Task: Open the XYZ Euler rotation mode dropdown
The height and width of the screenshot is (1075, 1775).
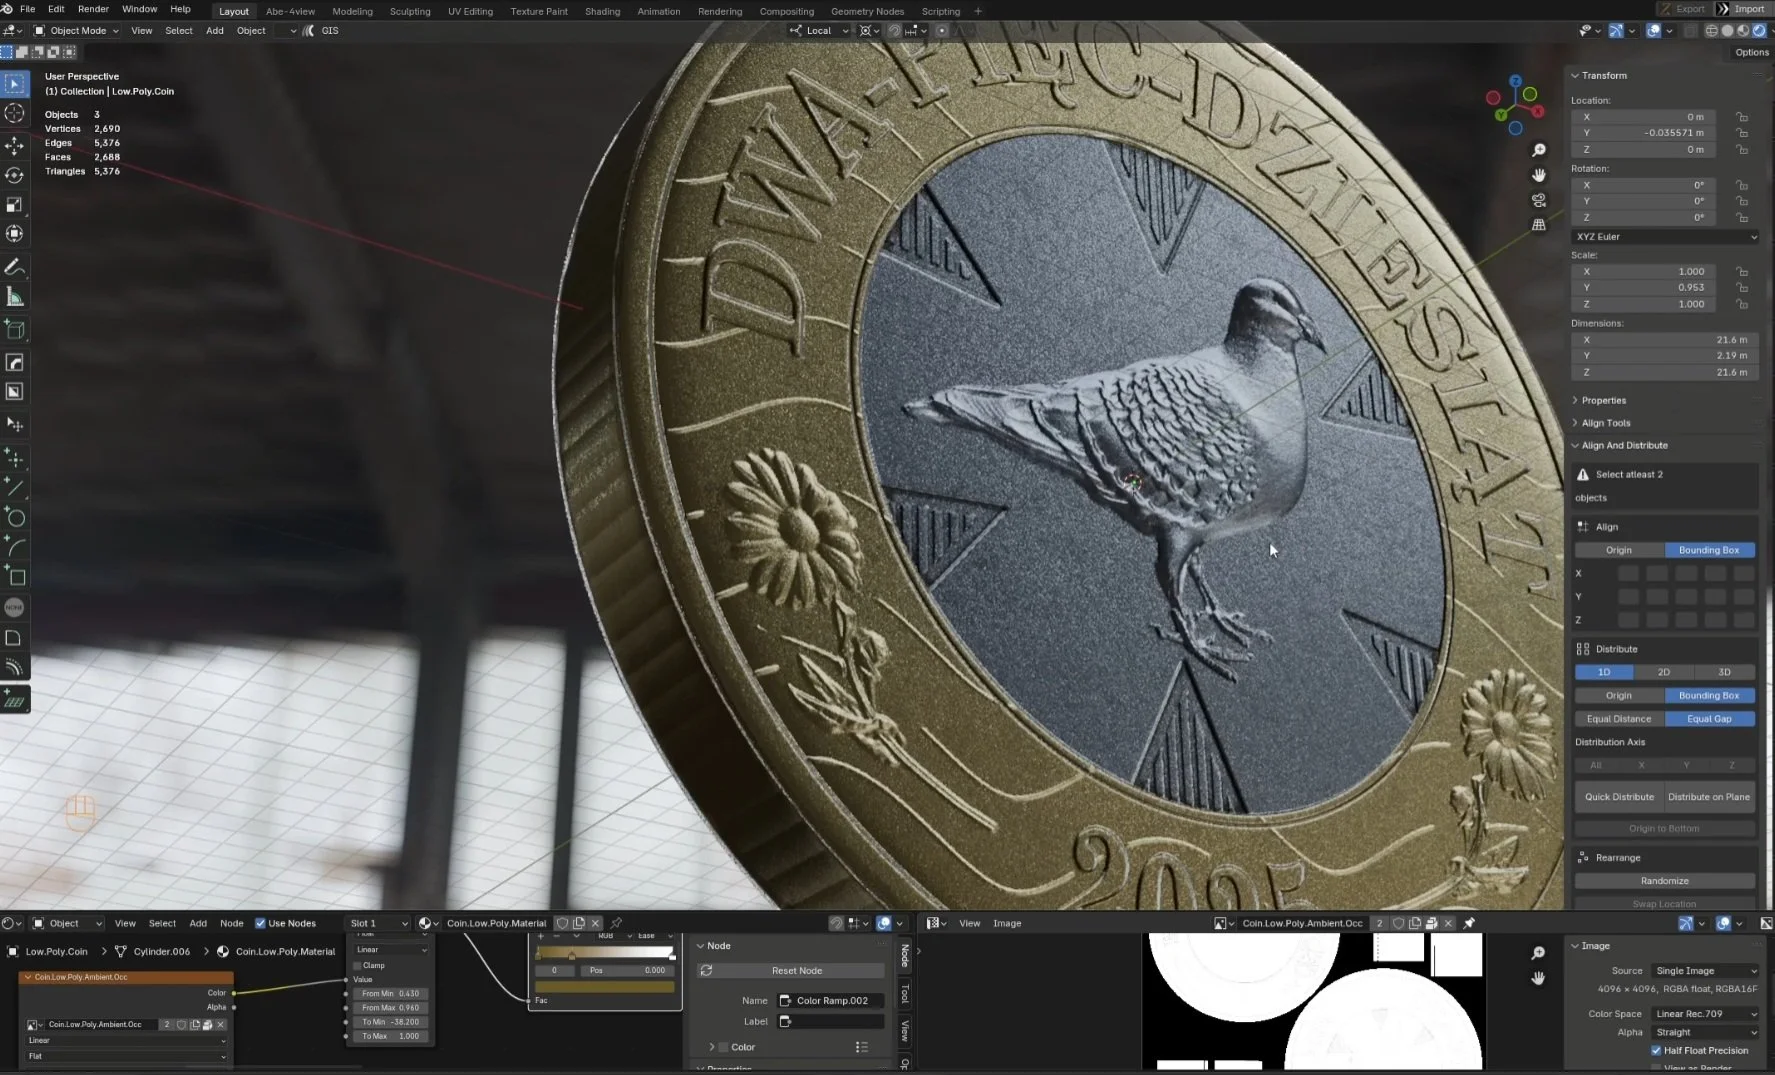Action: tap(1665, 237)
